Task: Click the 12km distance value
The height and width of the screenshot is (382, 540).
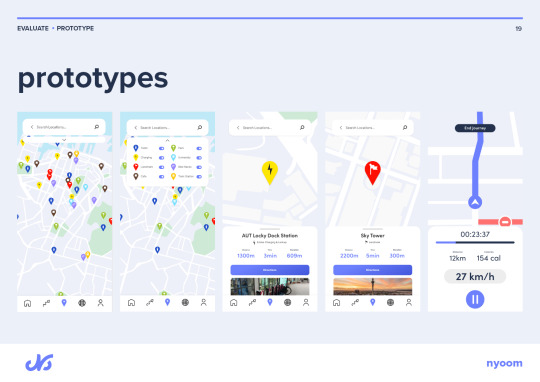Action: [x=458, y=258]
